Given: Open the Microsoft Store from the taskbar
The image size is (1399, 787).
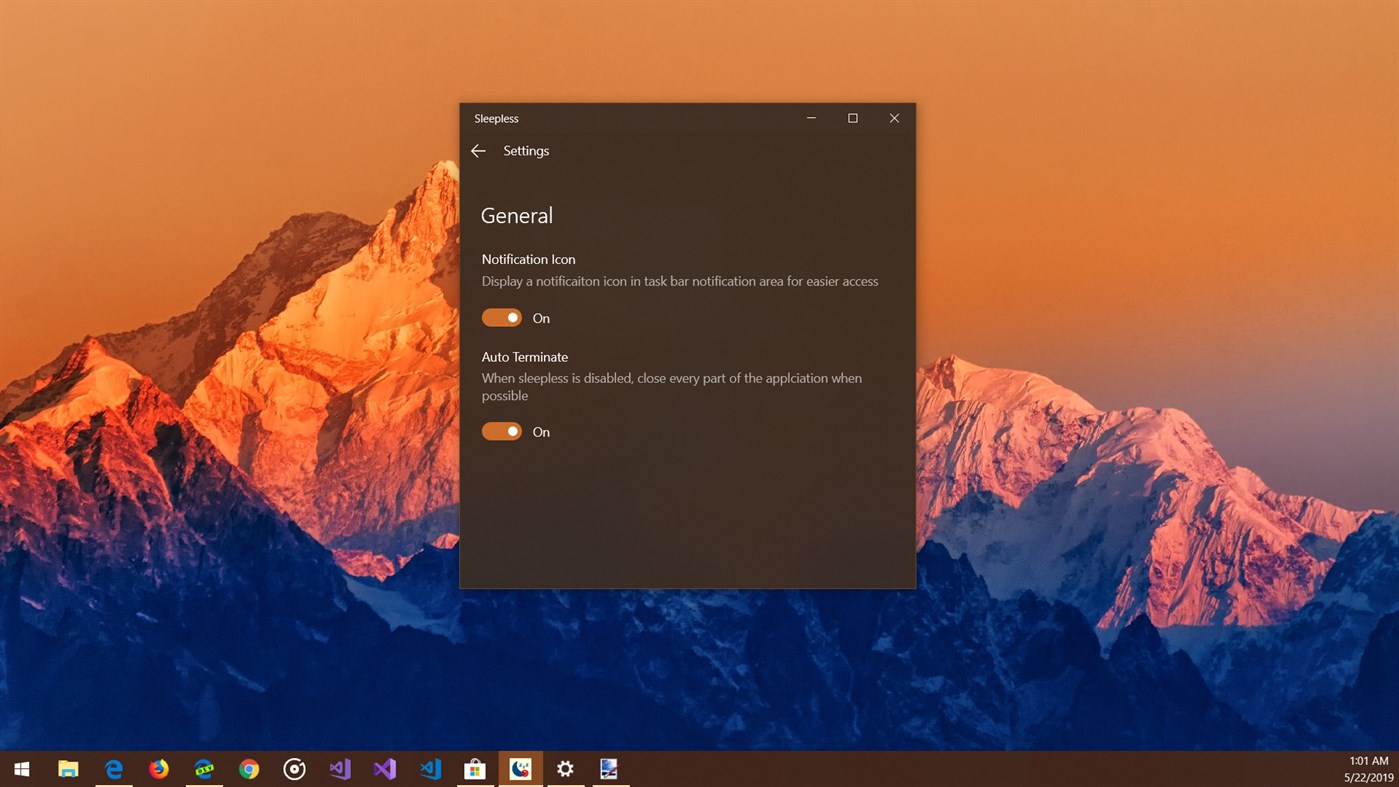Looking at the screenshot, I should [474, 768].
